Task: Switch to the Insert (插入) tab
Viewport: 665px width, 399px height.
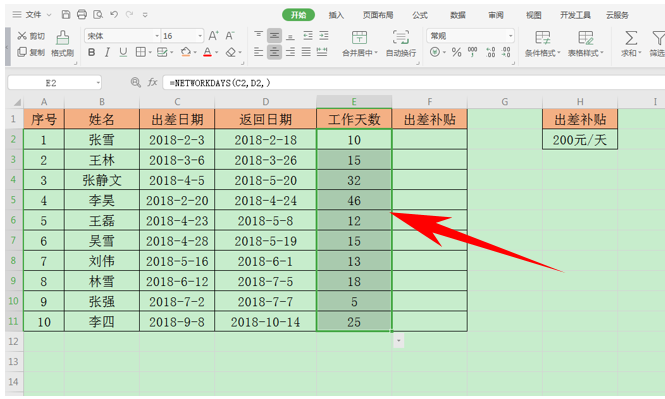Action: pyautogui.click(x=336, y=15)
